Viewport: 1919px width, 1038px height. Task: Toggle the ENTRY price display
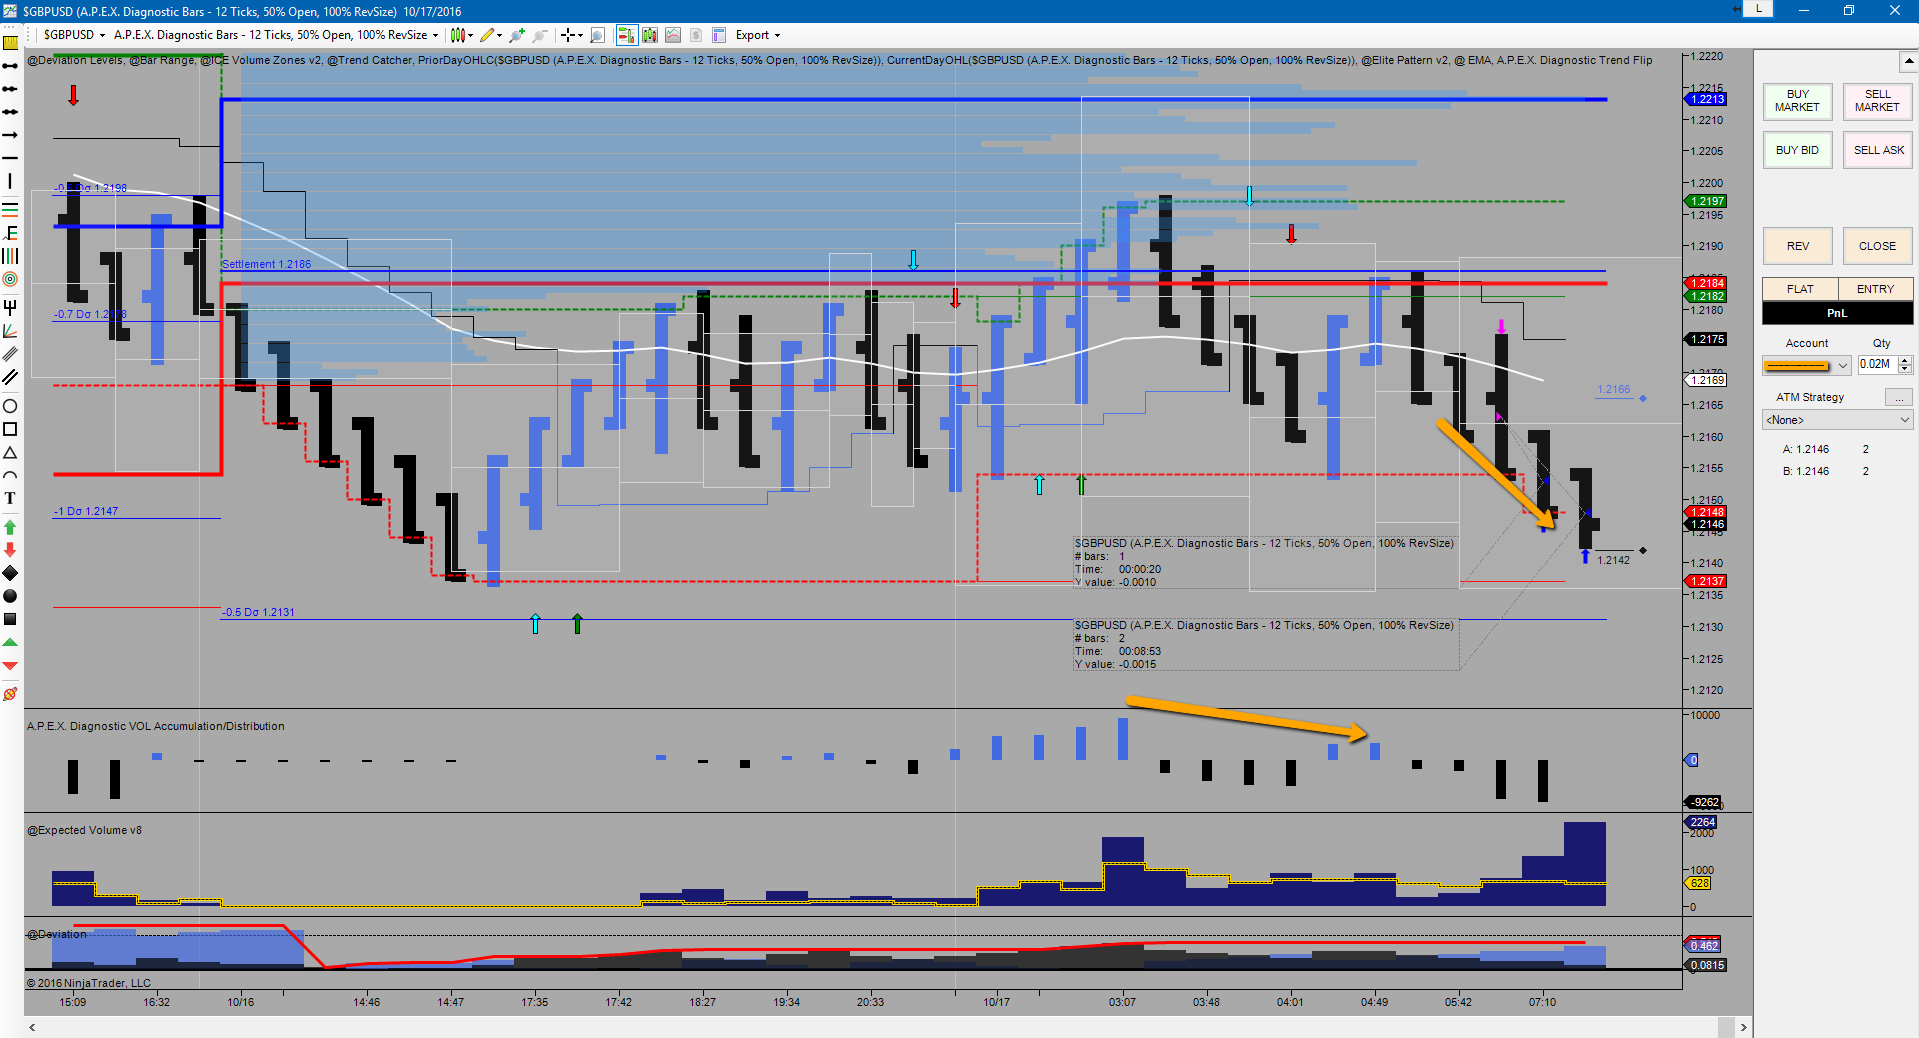pyautogui.click(x=1875, y=289)
